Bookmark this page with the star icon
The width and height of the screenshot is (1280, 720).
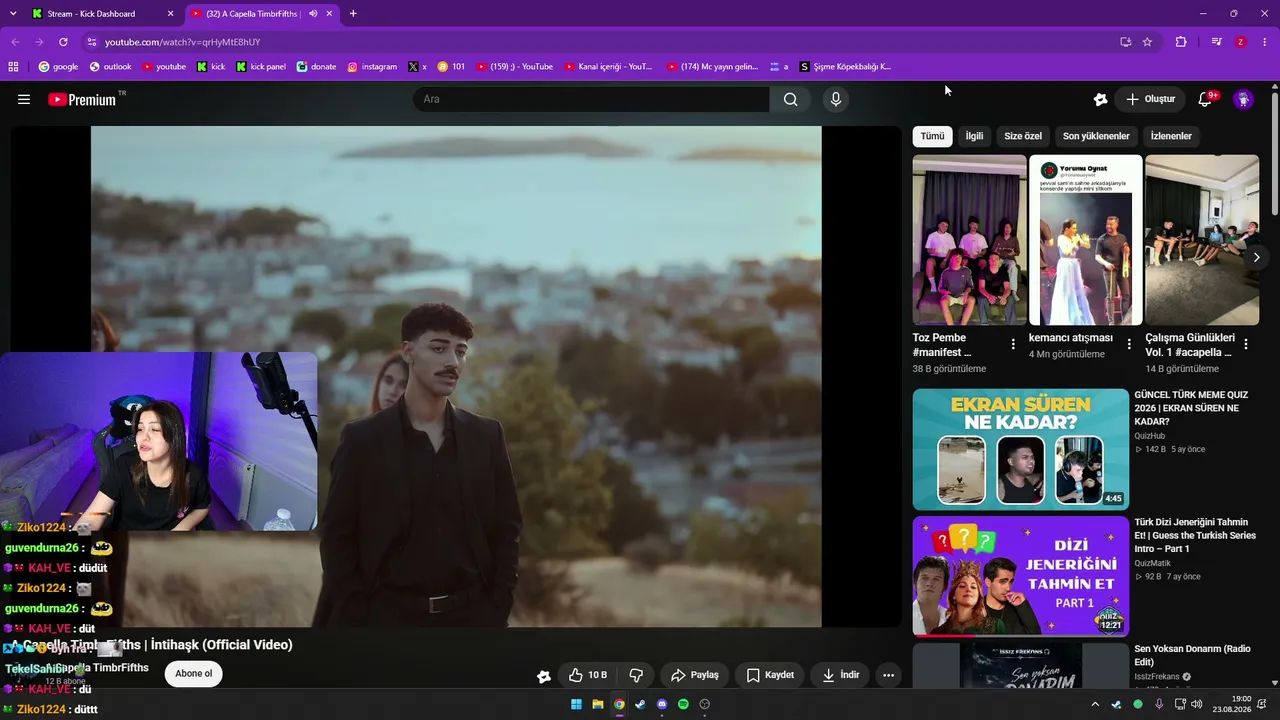tap(1147, 42)
